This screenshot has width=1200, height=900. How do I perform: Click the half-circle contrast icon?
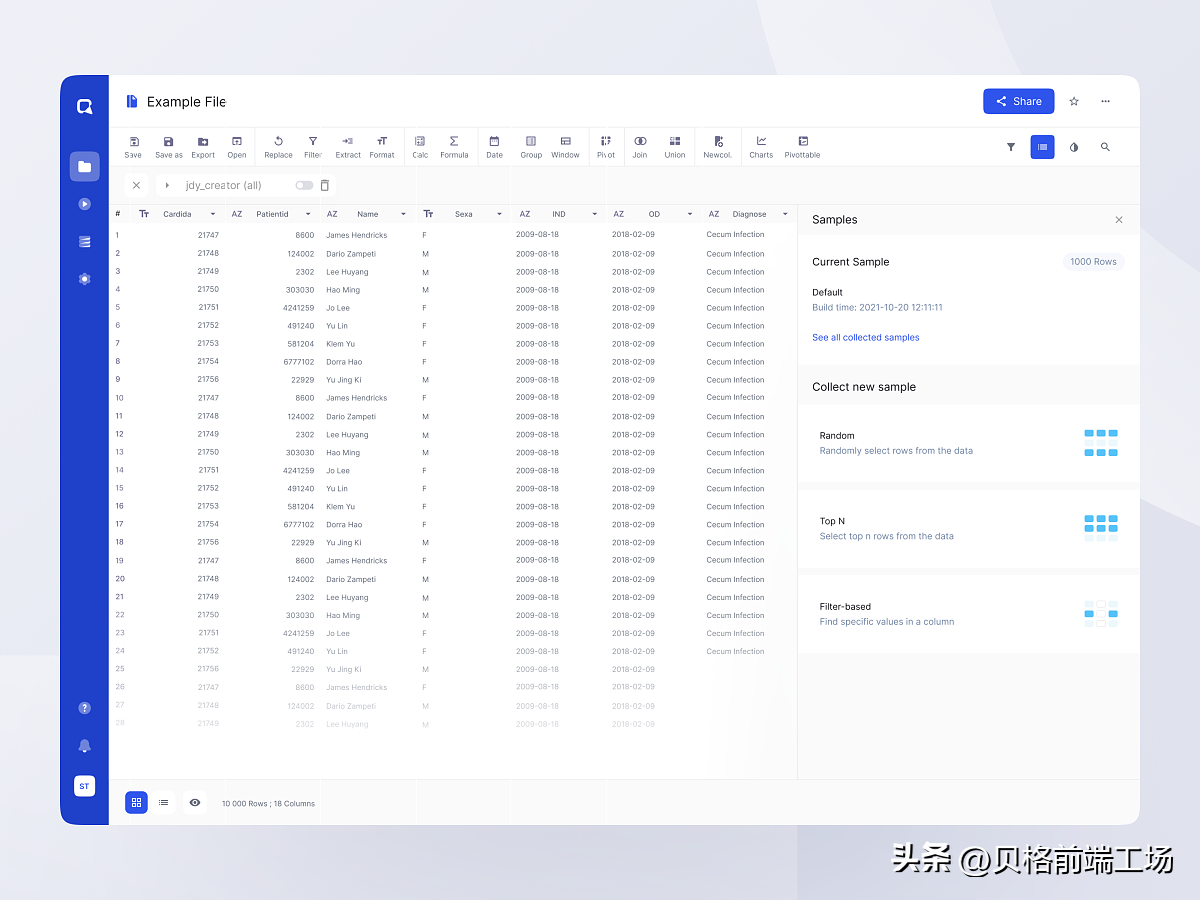[1074, 147]
